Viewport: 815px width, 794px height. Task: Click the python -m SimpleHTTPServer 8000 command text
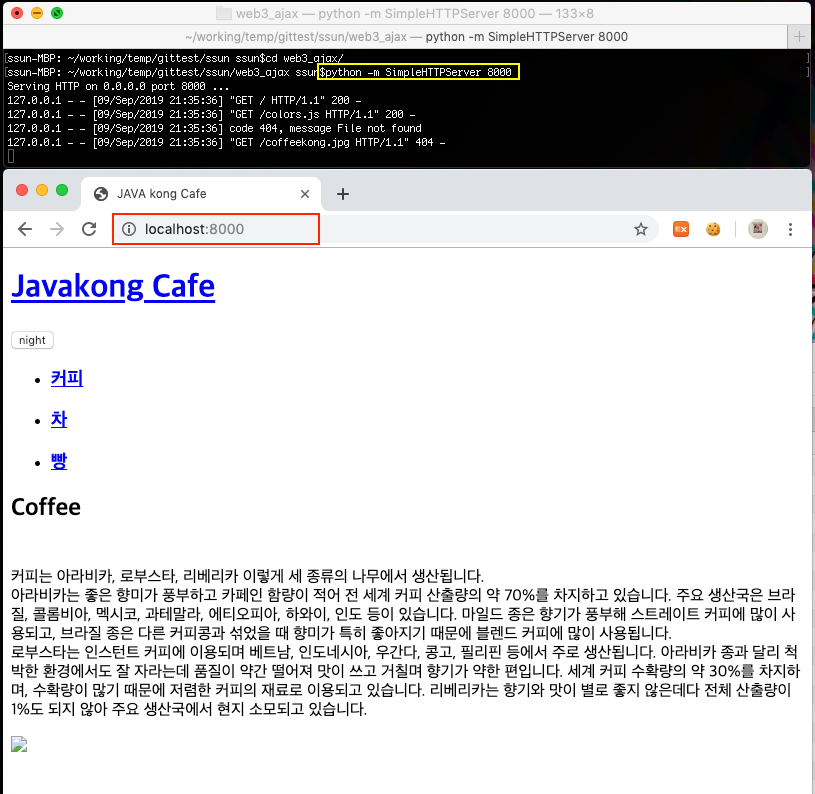tap(418, 72)
